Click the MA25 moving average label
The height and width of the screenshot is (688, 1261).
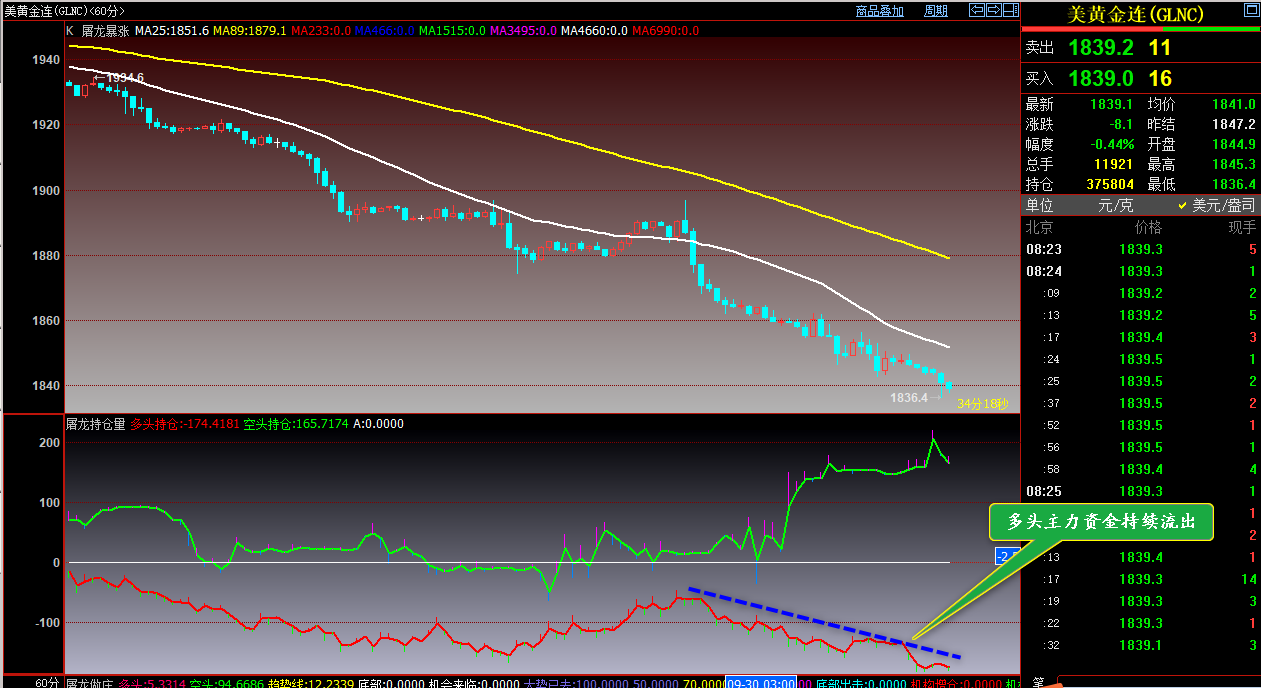click(172, 31)
